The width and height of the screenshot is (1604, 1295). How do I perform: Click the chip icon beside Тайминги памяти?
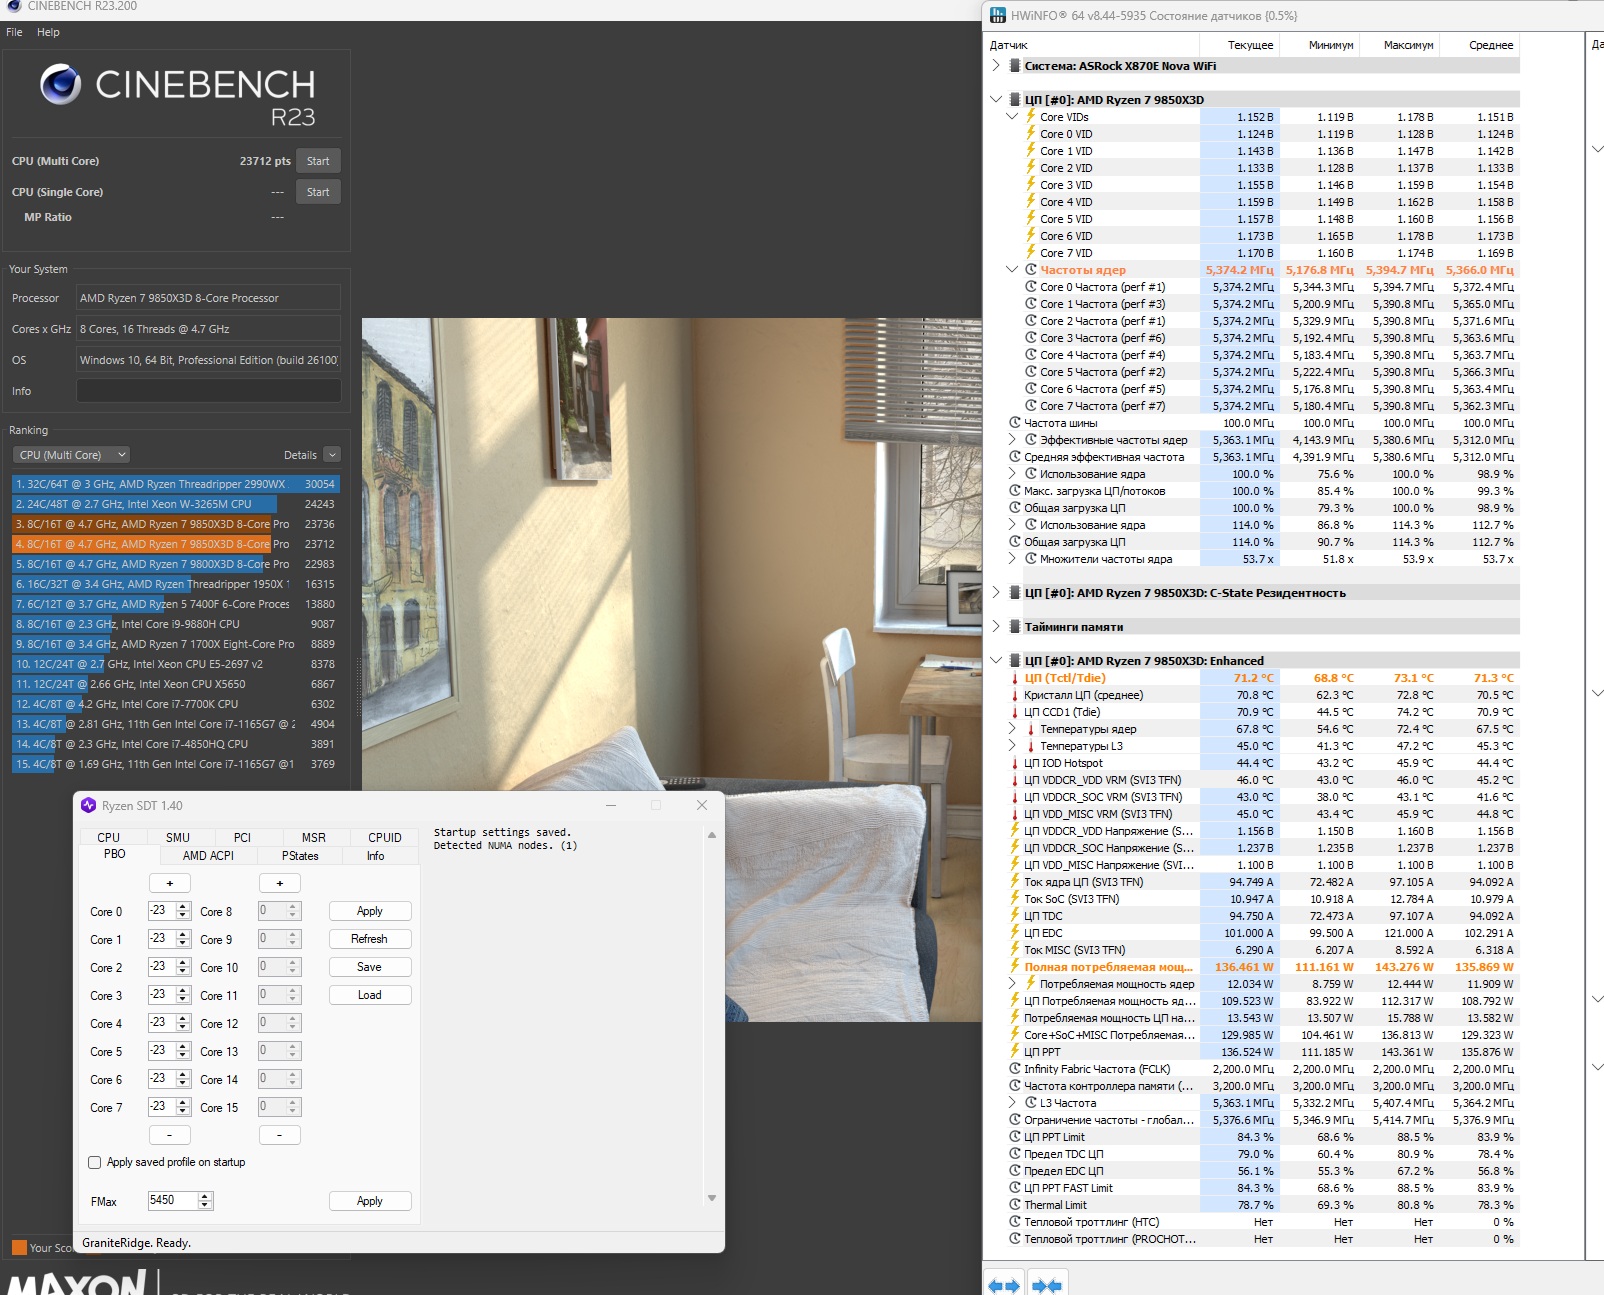1015,627
